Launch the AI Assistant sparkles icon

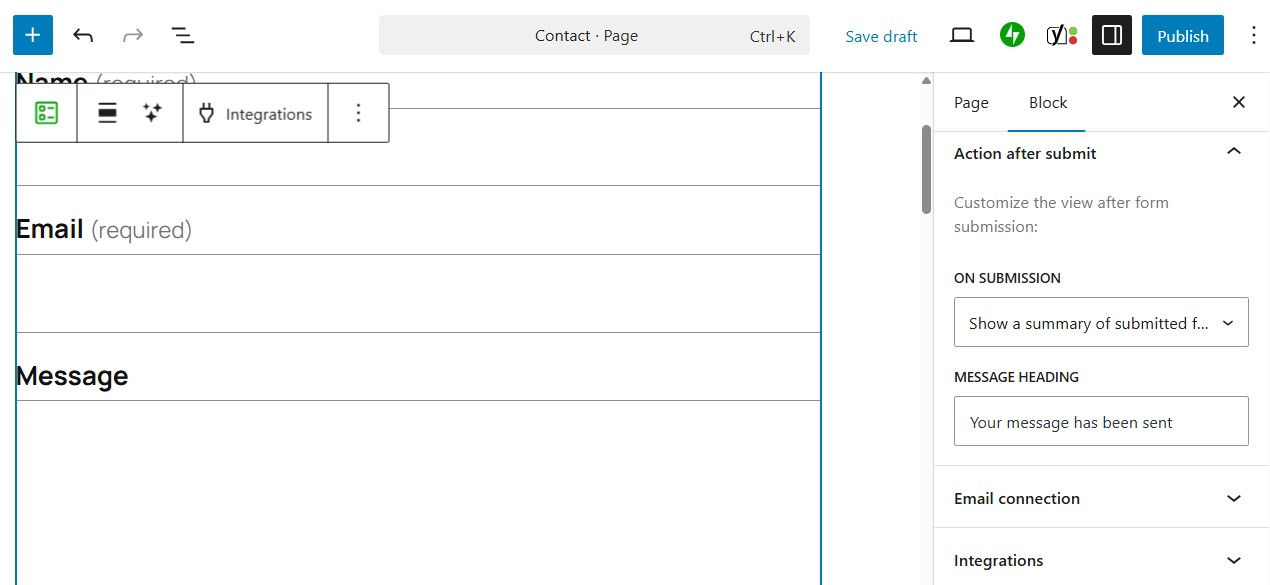click(152, 112)
